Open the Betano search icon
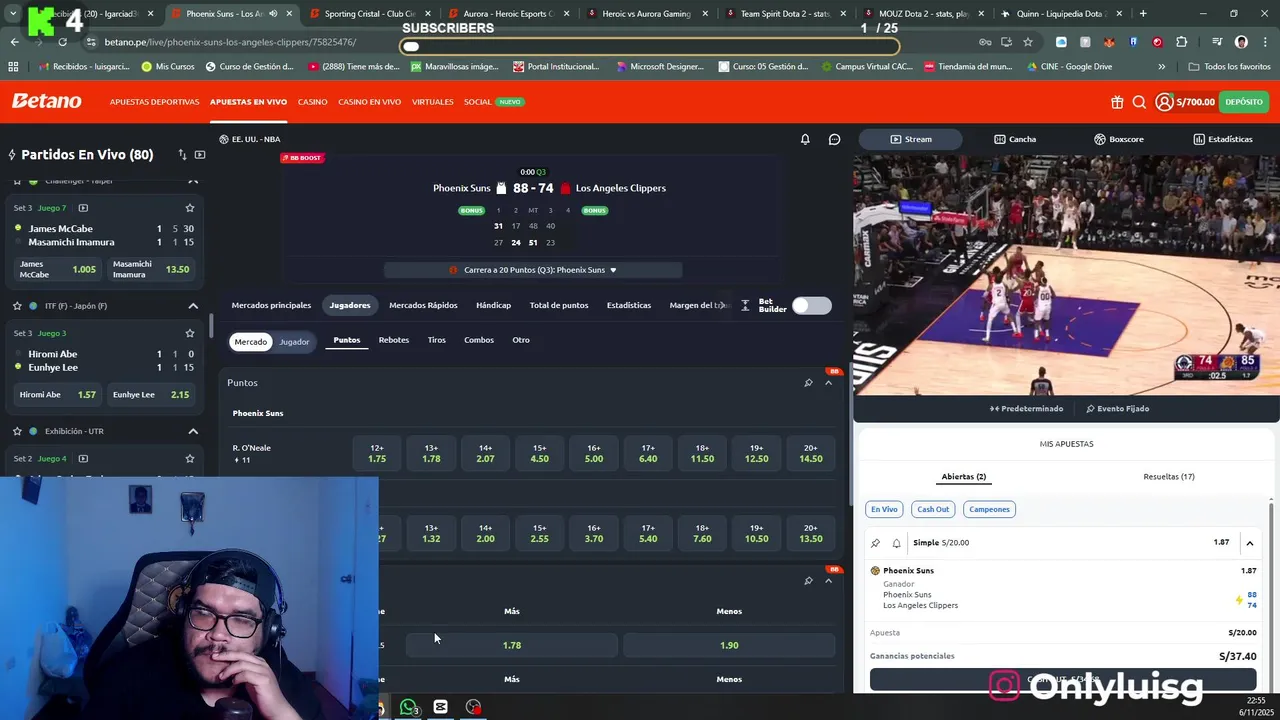The width and height of the screenshot is (1280, 720). 1139,102
